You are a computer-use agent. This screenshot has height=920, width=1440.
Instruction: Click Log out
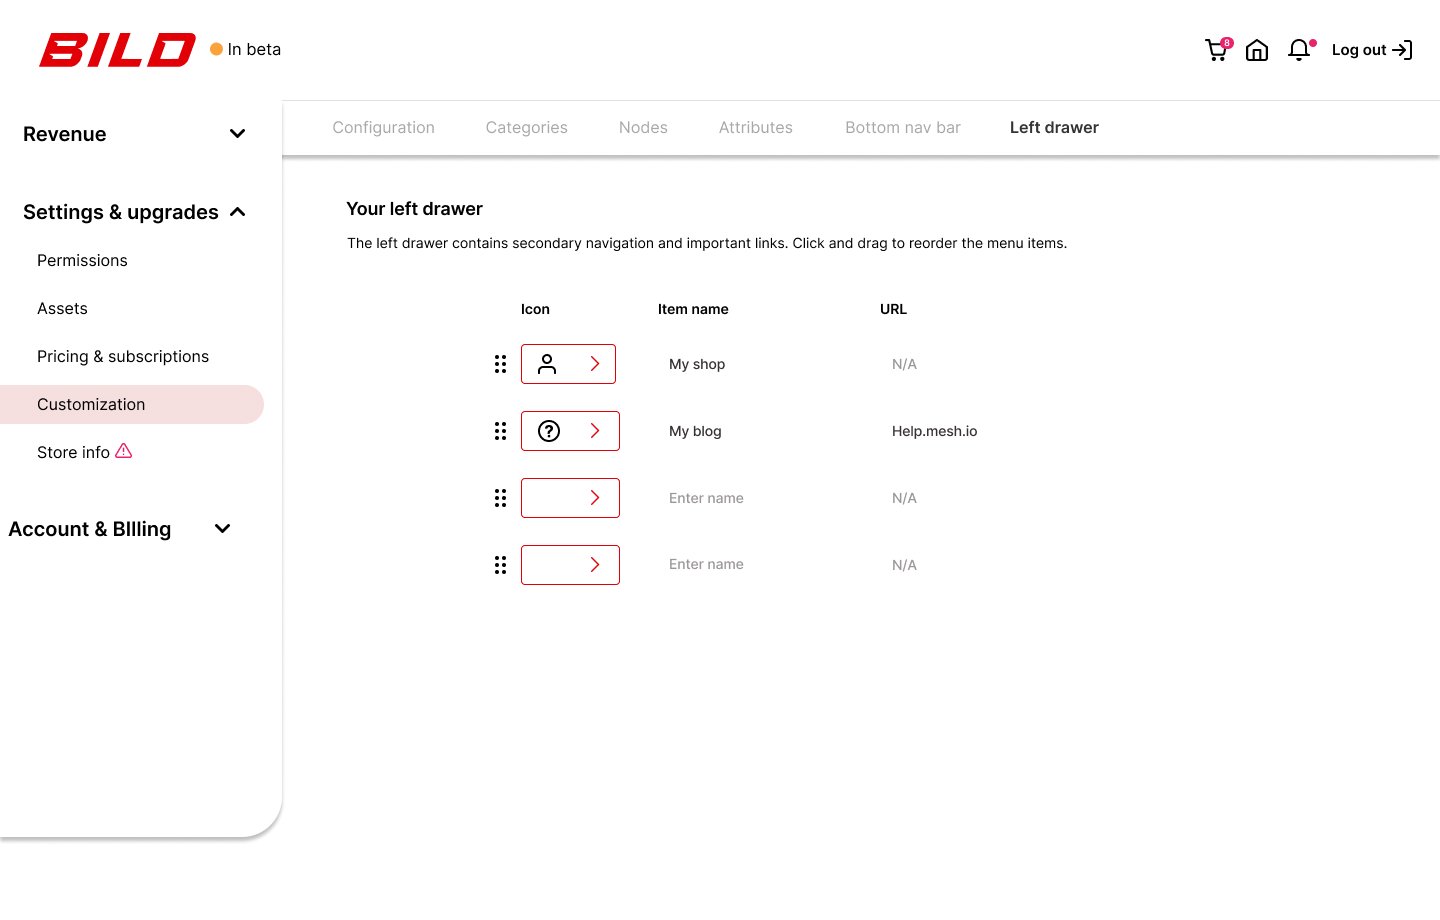tap(1359, 49)
